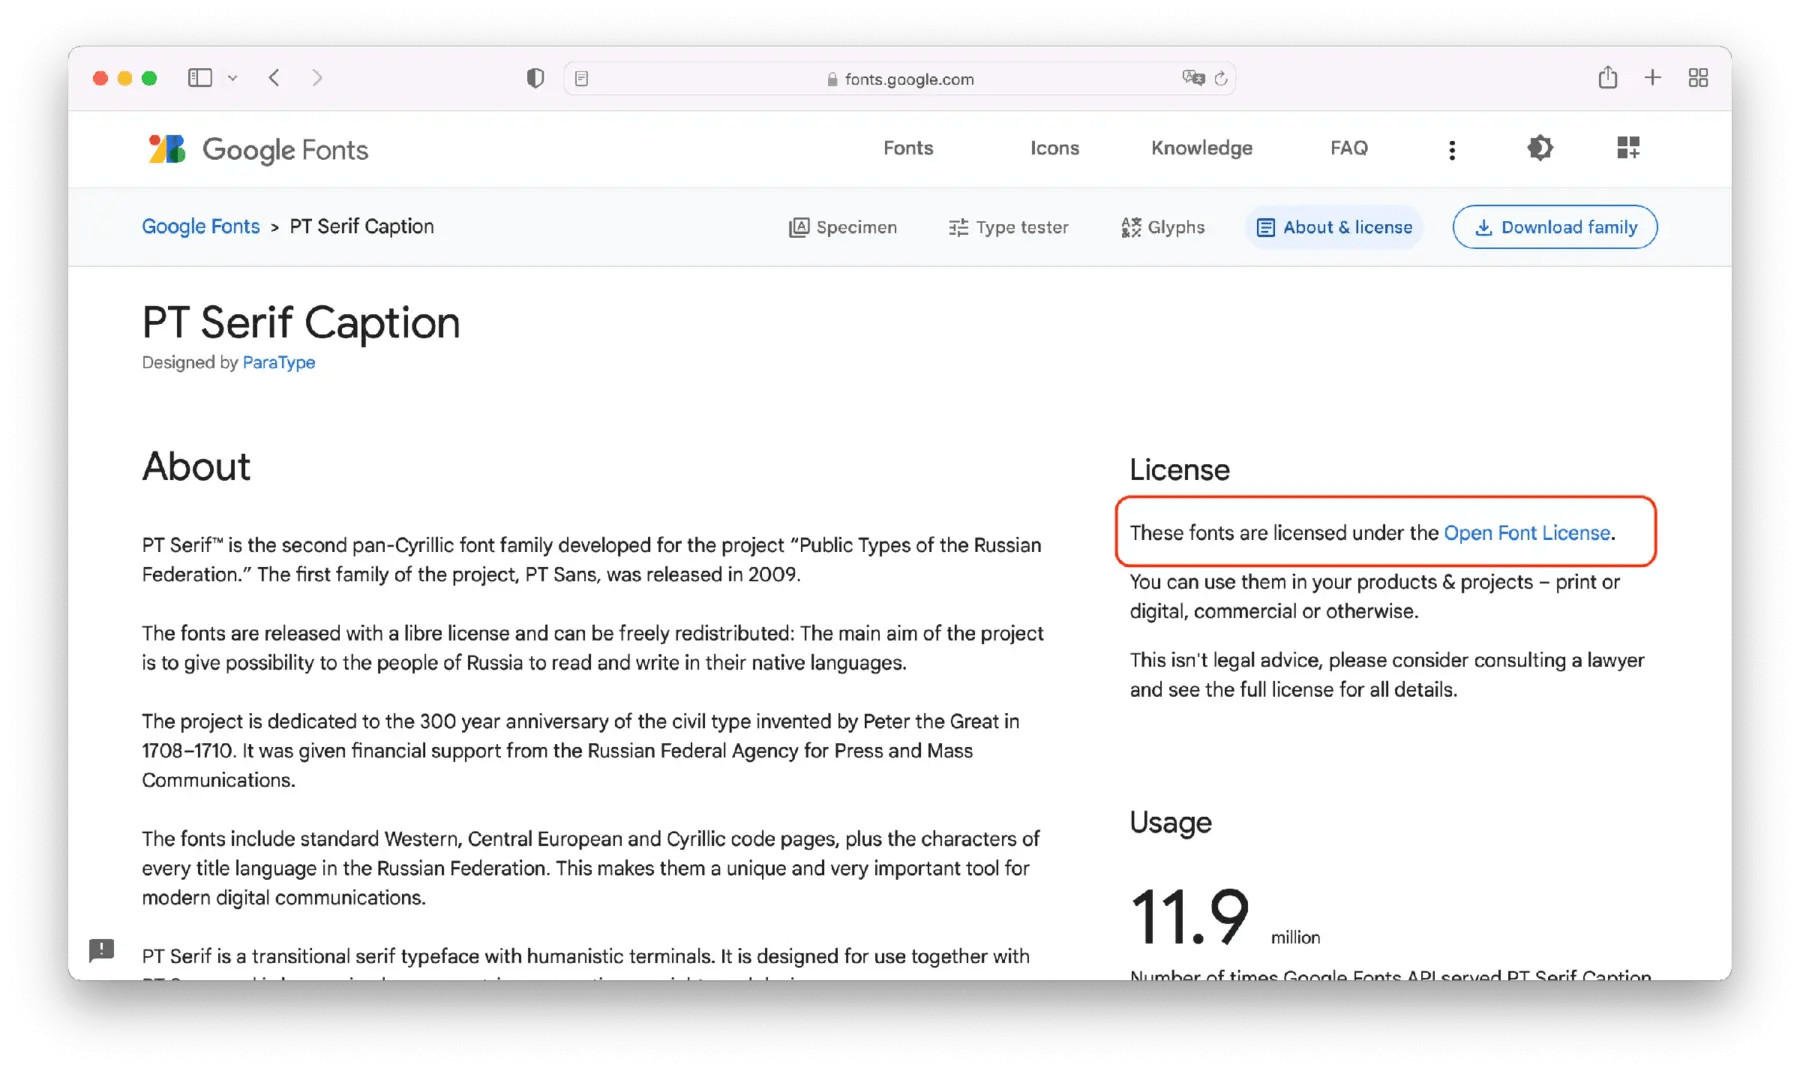Open the ParaType designer link

tap(279, 362)
